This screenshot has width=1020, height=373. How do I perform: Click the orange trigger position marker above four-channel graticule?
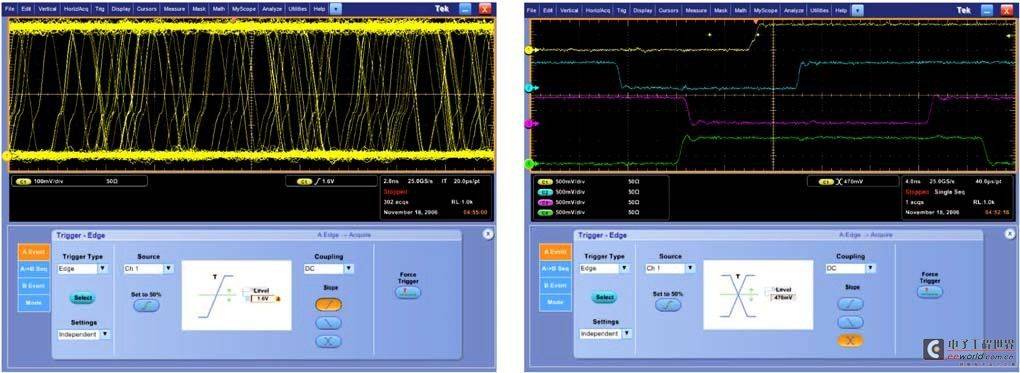[x=755, y=21]
